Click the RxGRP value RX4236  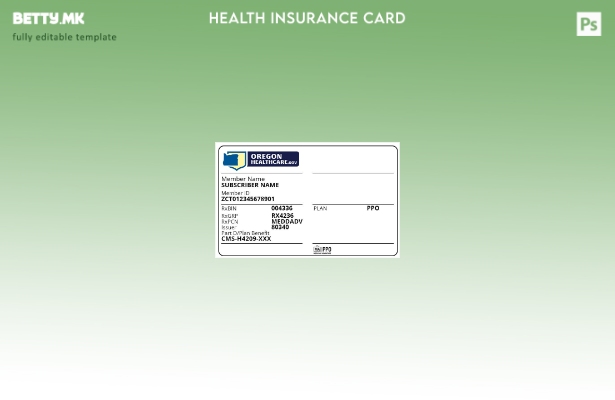tap(282, 215)
